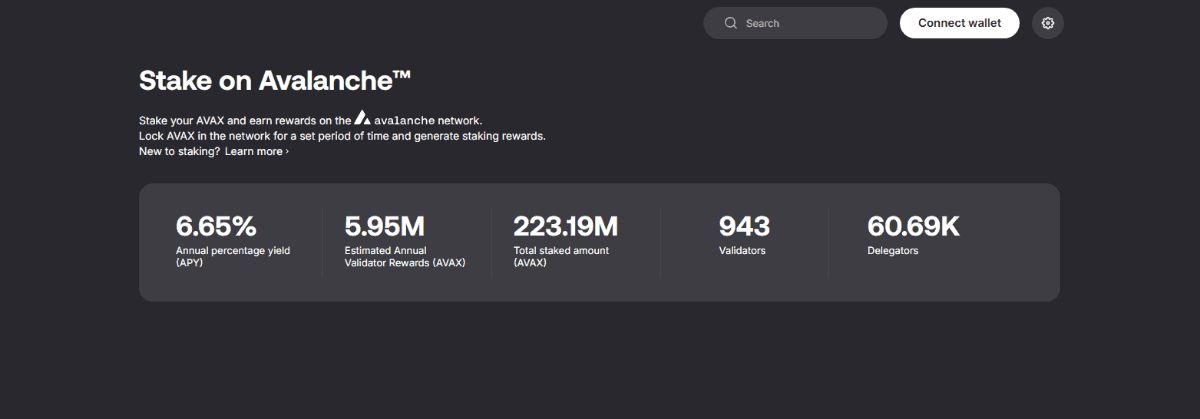The height and width of the screenshot is (419, 1200).
Task: Focus the Search input field
Action: click(795, 23)
